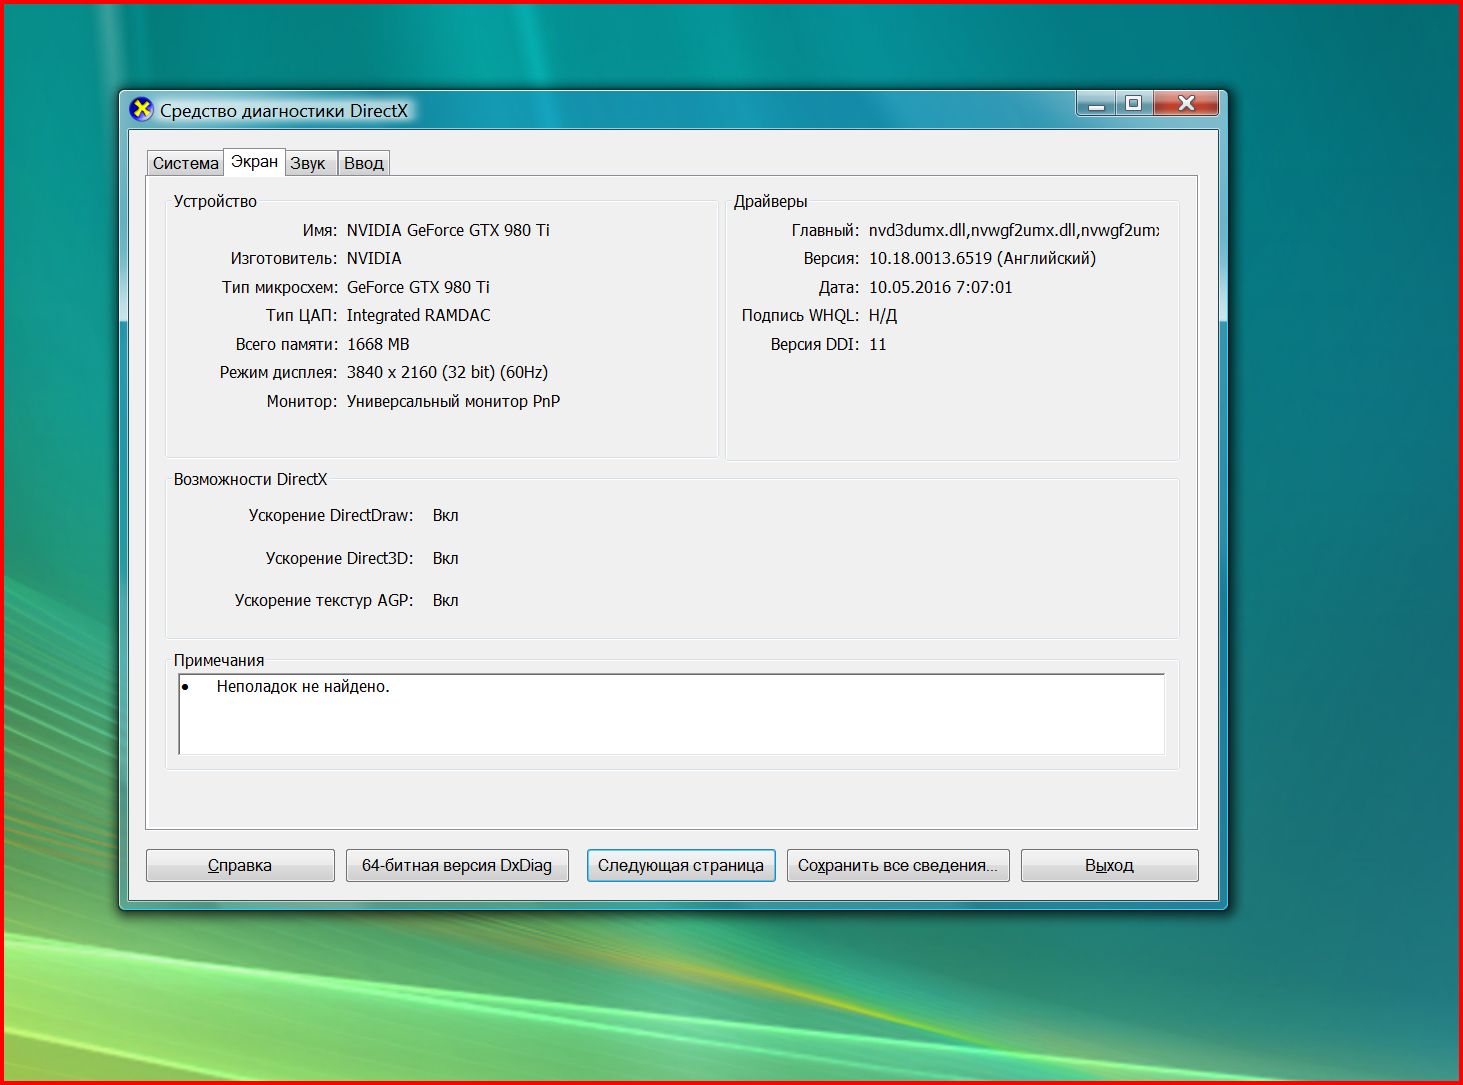Viewport: 1463px width, 1085px height.
Task: Click the device name NVIDIA GeForce GTX 980 Ti
Action: [448, 230]
